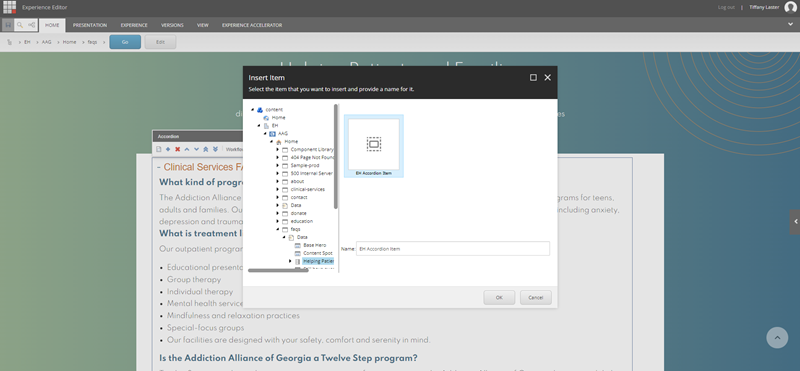The width and height of the screenshot is (800, 371).
Task: Open the PRESENTATION ribbon tab
Action: click(90, 25)
